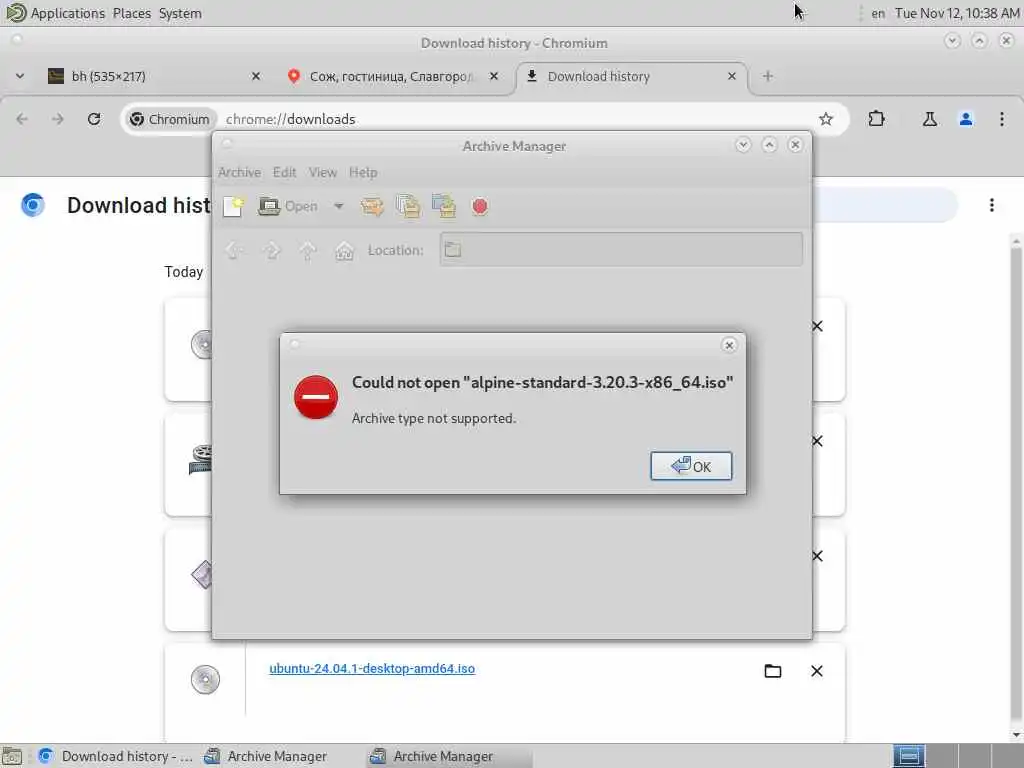
Task: Open the downloads page more actions menu
Action: click(x=991, y=205)
